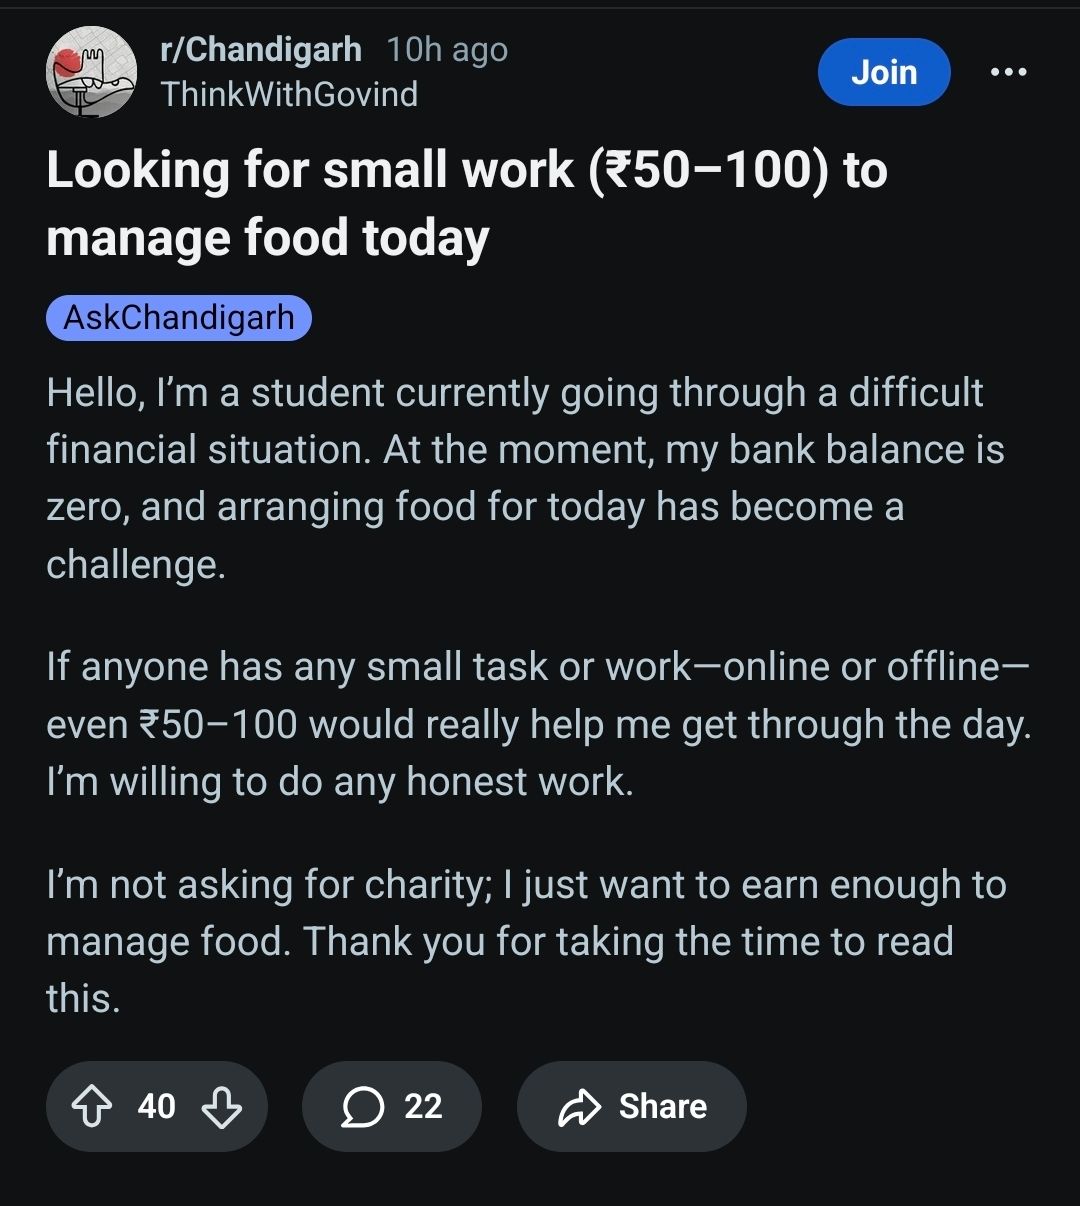Screen dimensions: 1080x1206
Task: Tap the share arrow icon
Action: point(580,1106)
